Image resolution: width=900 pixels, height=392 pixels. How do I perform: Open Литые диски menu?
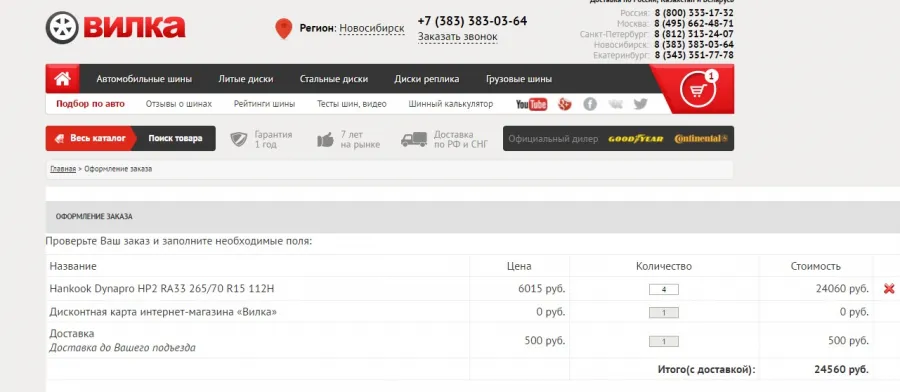click(x=246, y=79)
